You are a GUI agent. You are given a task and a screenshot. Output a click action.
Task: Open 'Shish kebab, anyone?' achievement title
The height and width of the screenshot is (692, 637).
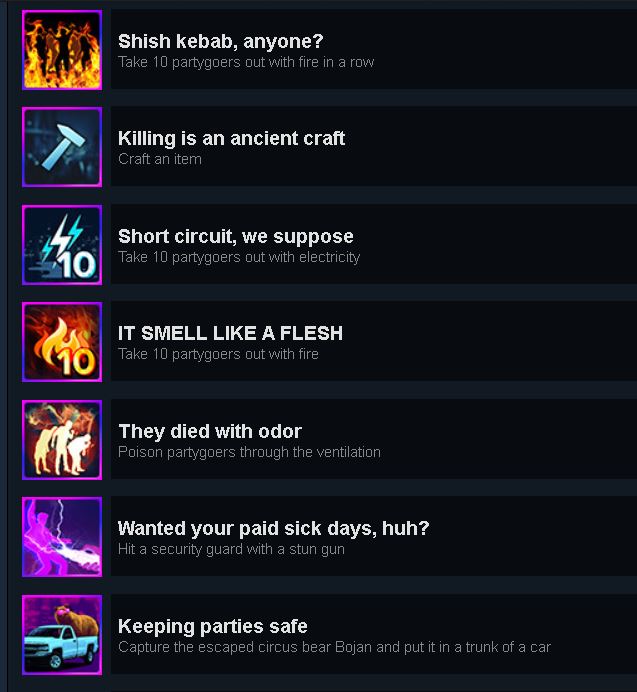point(221,41)
